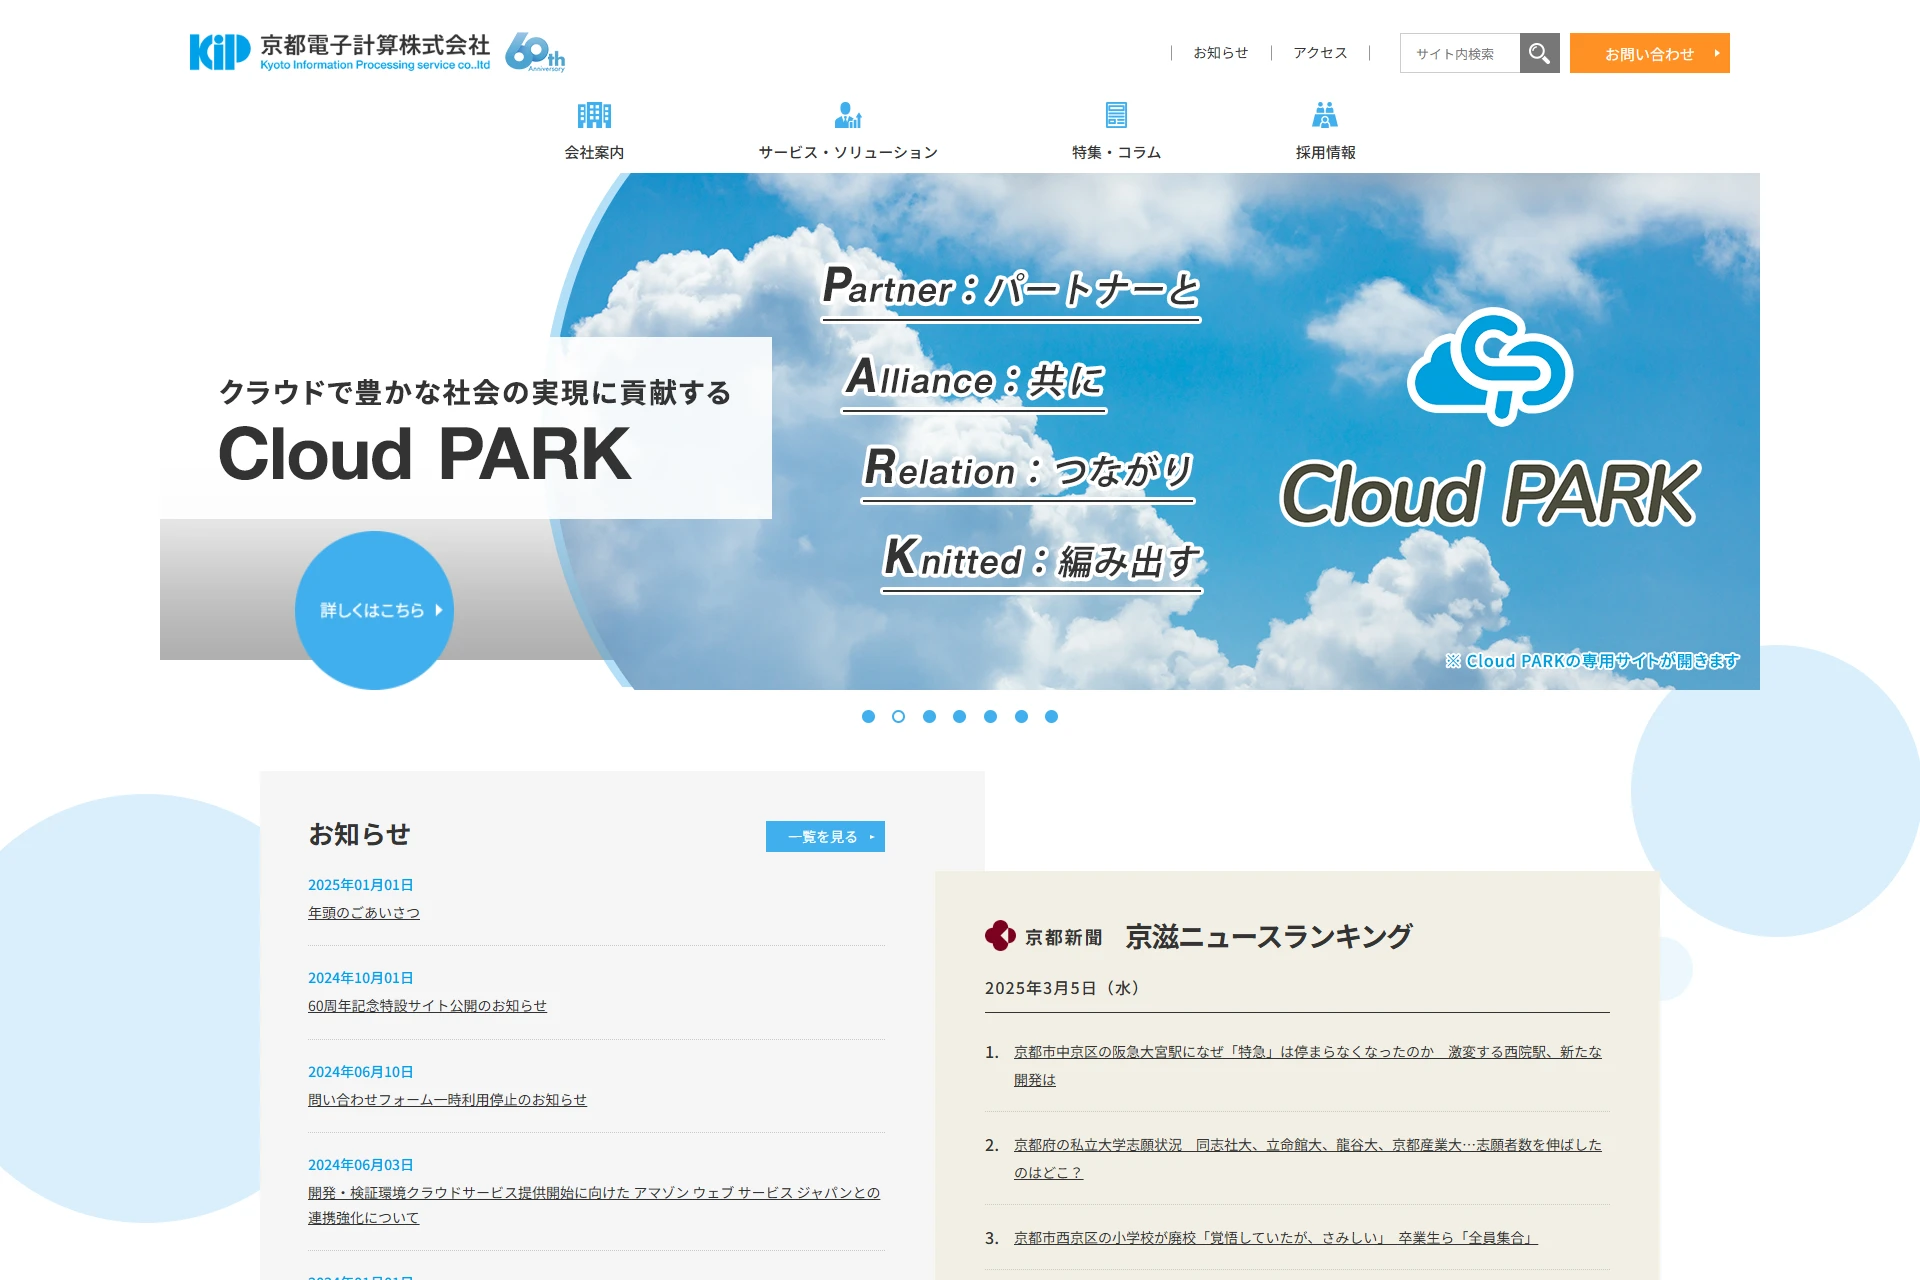
Task: Click the round 詳しくはこちら button
Action: [x=374, y=610]
